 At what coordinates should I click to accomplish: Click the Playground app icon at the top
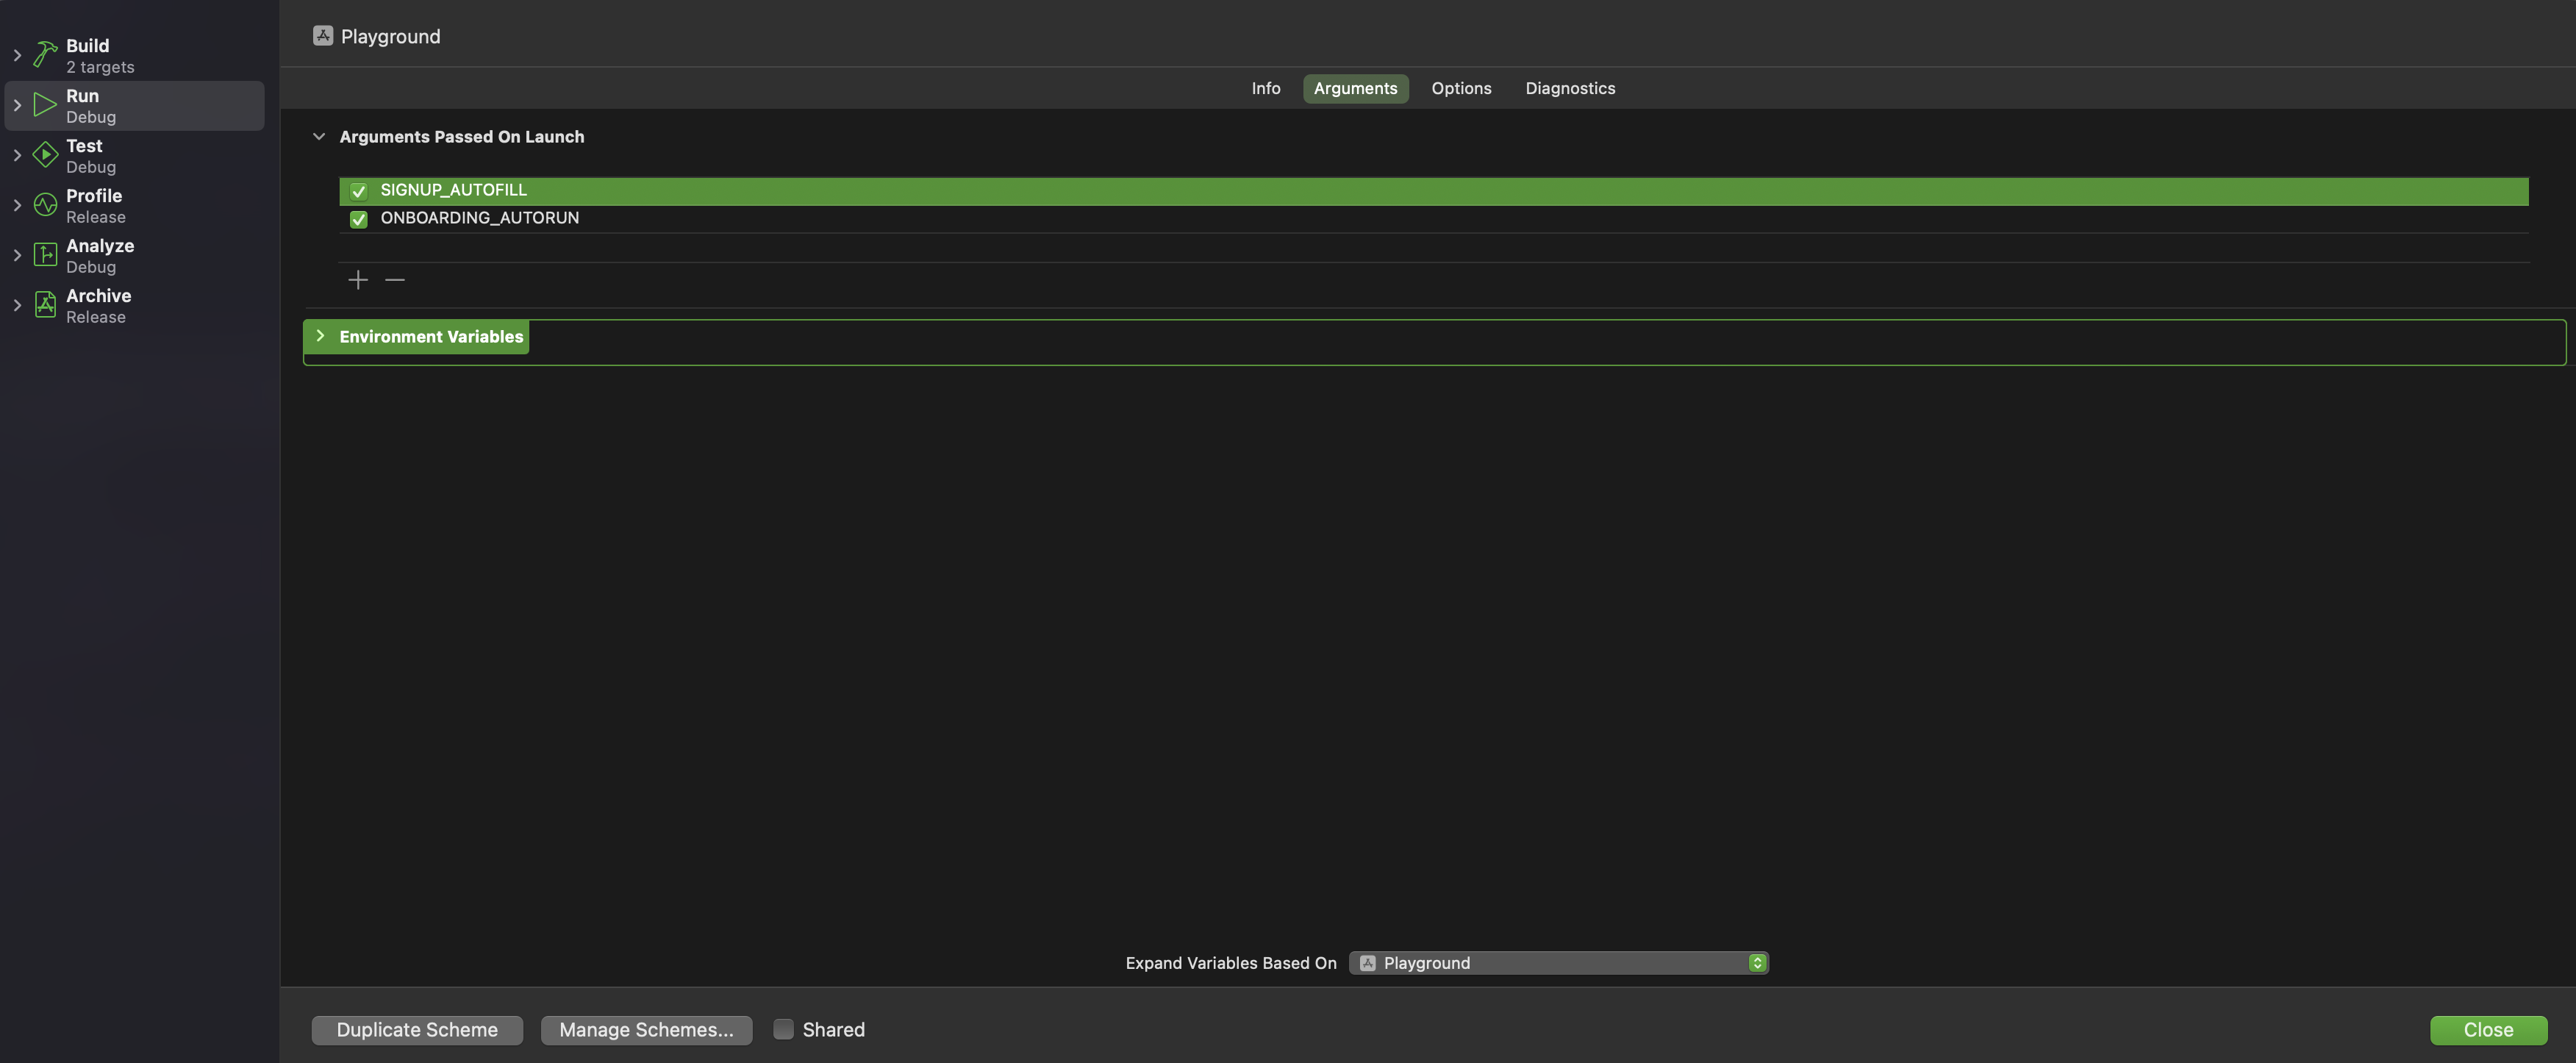(322, 35)
